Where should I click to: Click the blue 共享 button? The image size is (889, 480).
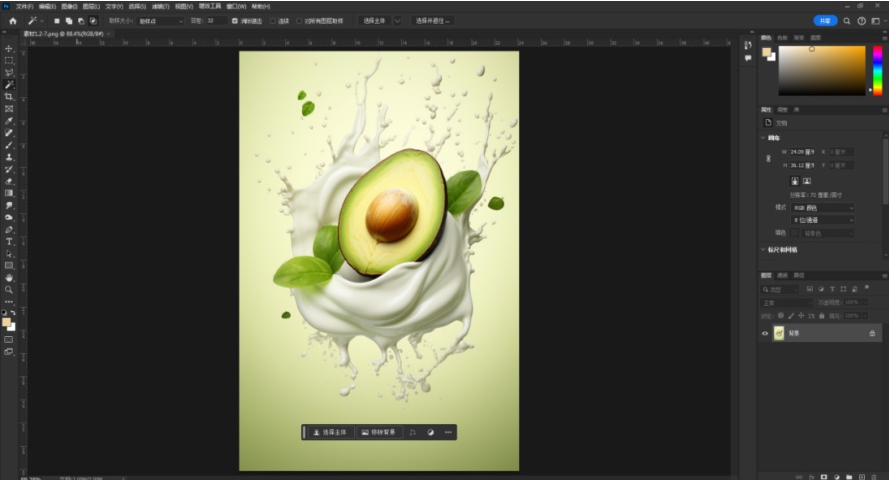click(x=825, y=20)
